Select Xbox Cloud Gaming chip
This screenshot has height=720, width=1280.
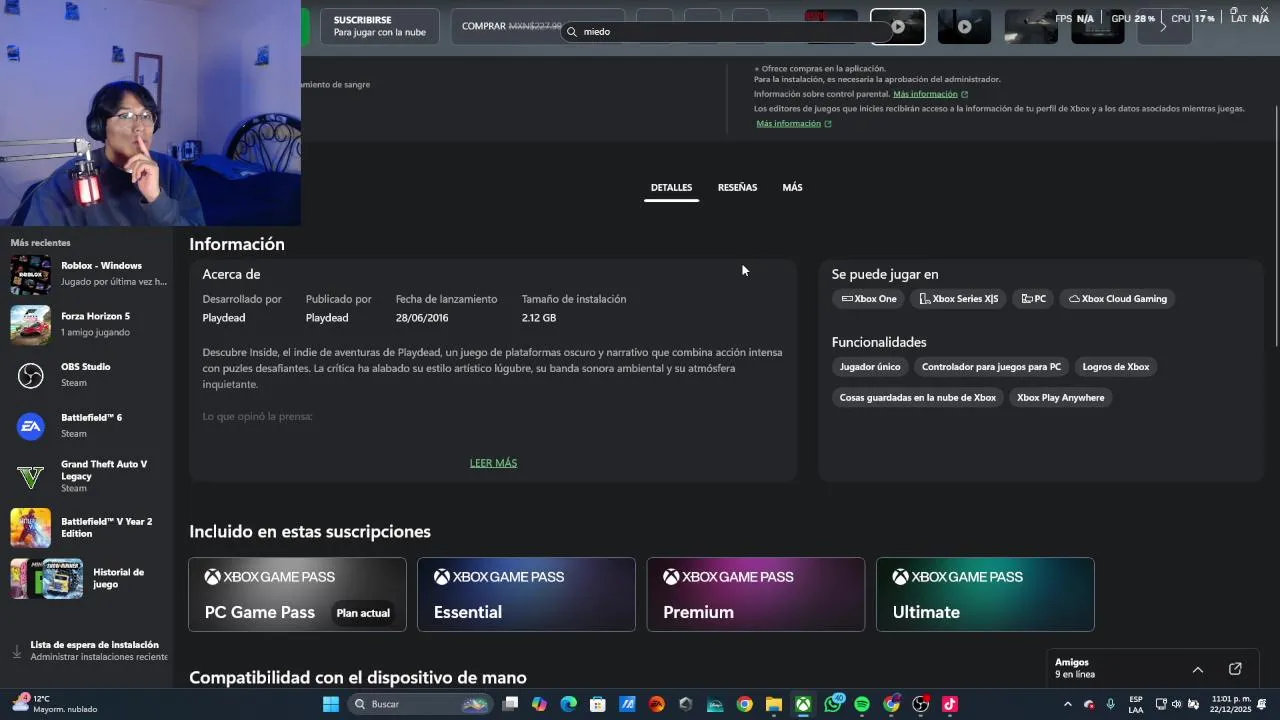pos(1118,299)
